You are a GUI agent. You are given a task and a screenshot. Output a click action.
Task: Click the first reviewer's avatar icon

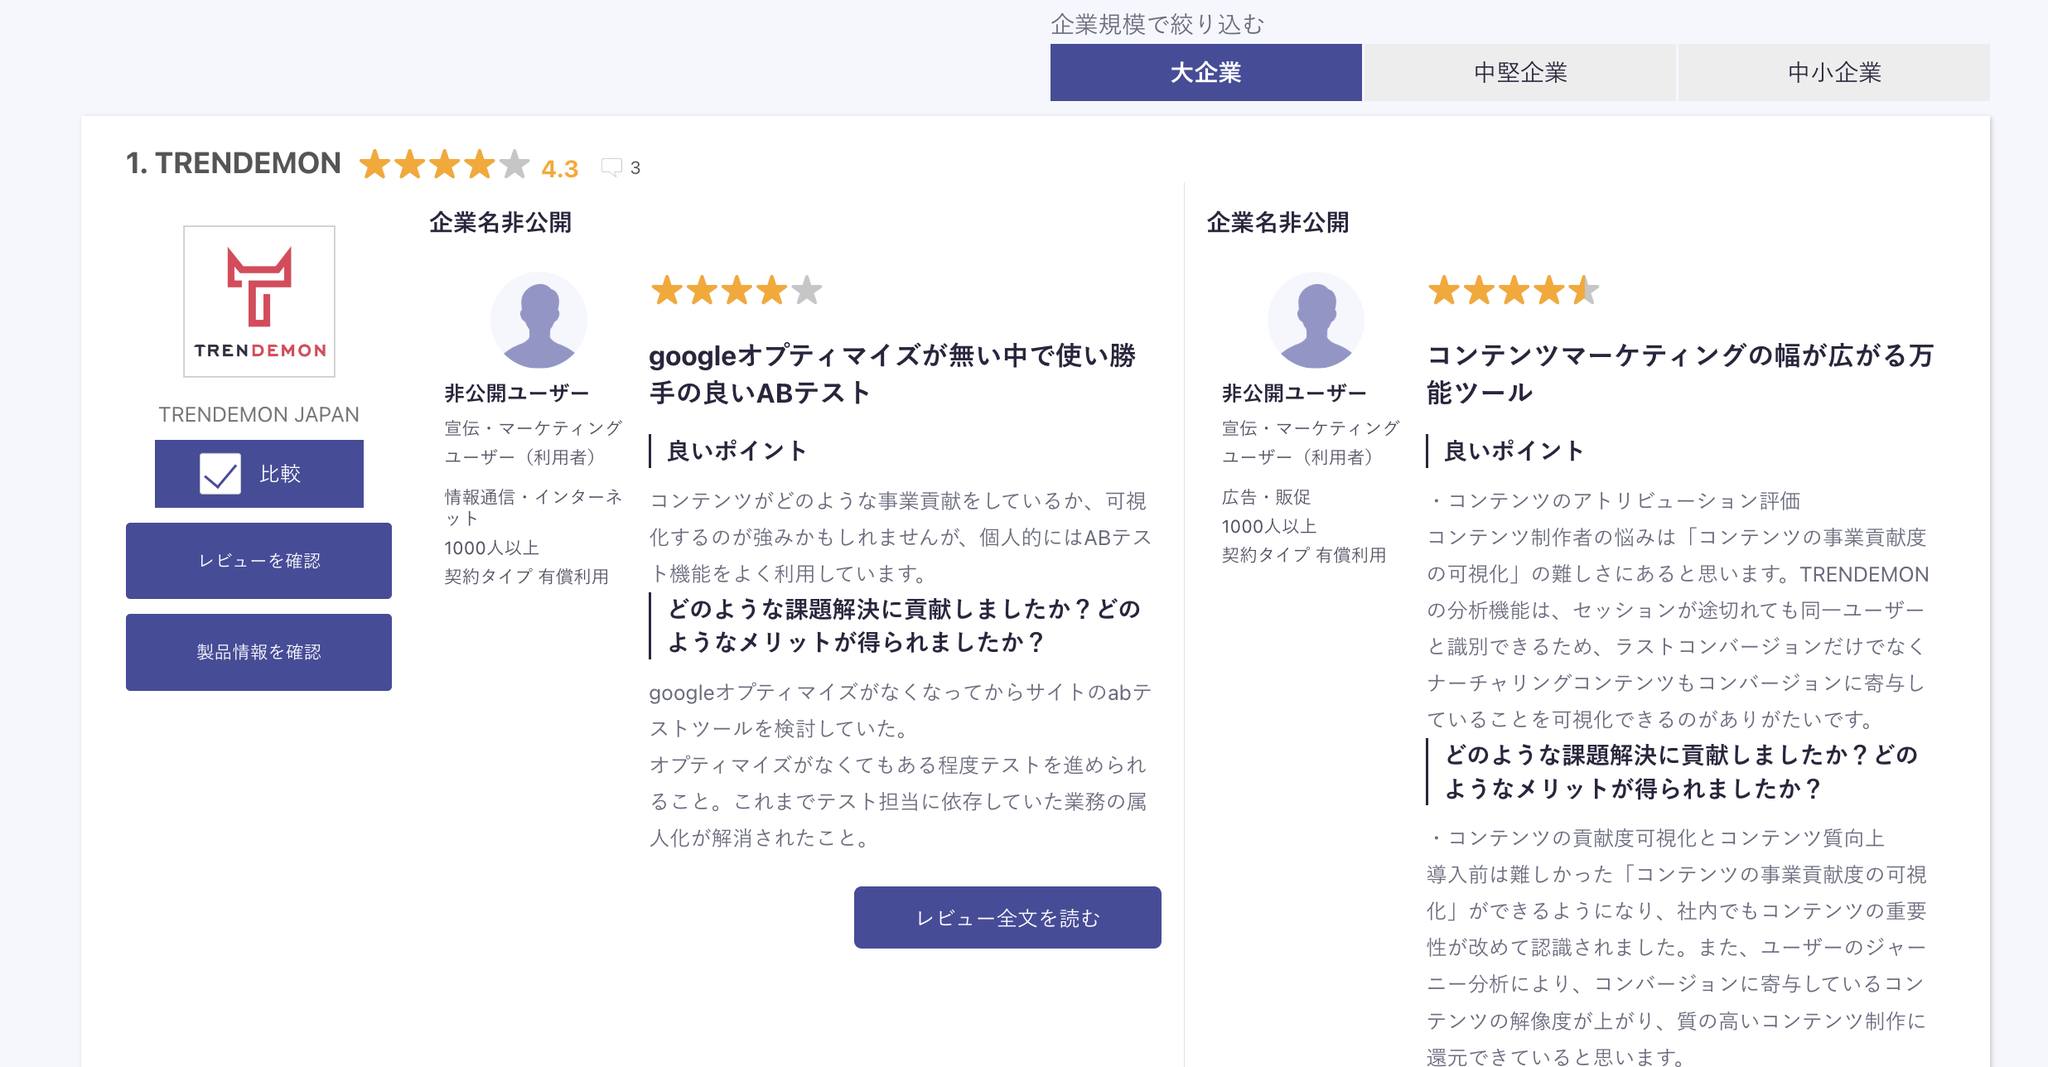coord(539,320)
